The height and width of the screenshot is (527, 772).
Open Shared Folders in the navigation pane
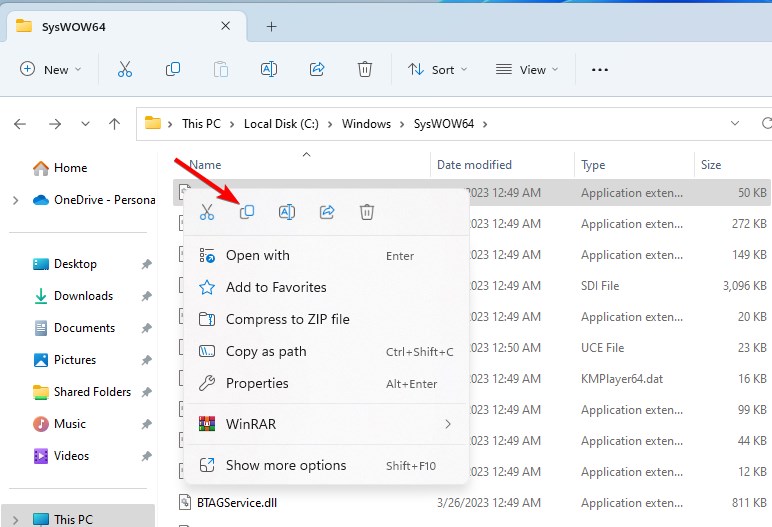click(x=93, y=392)
